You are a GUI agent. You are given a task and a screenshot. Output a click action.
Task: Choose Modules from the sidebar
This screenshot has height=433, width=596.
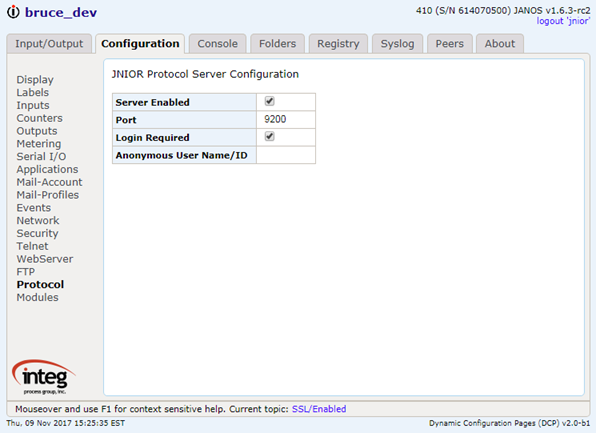[37, 297]
